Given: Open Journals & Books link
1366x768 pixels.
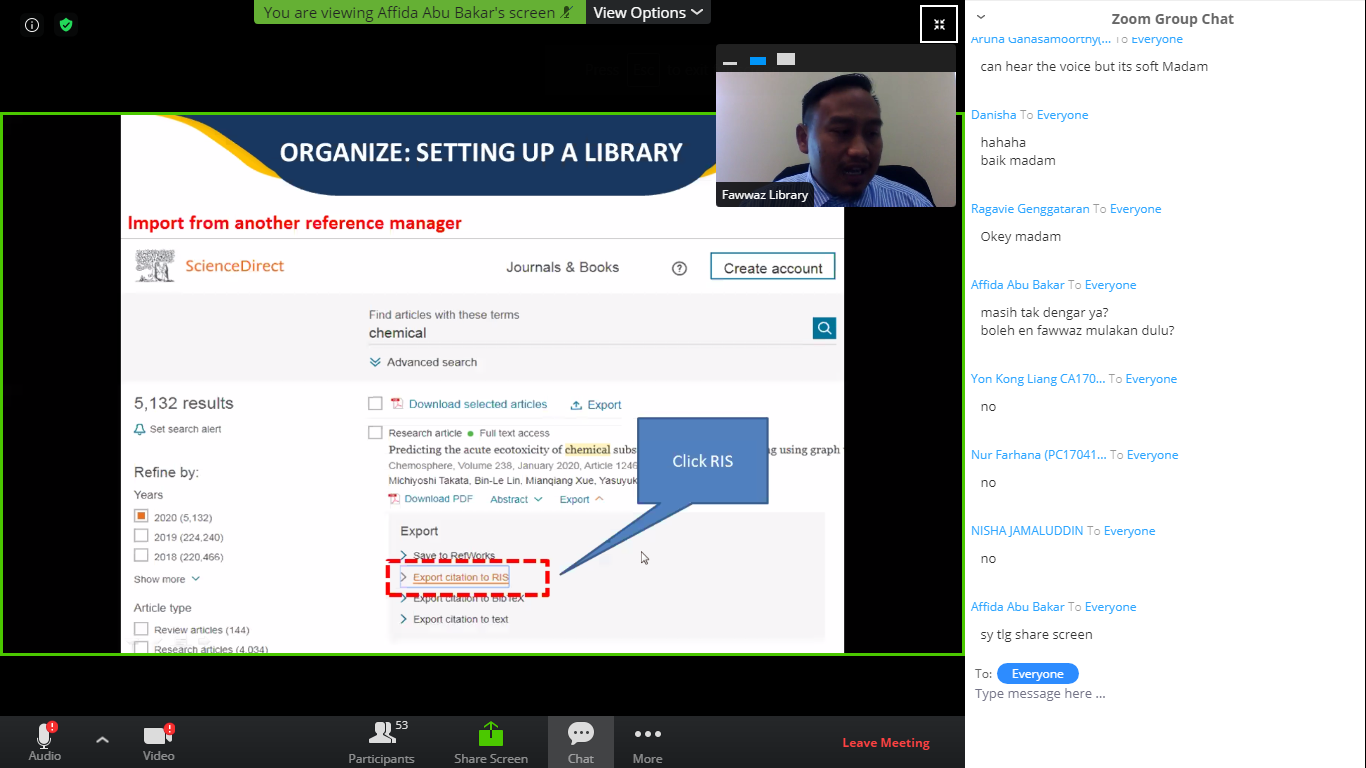Looking at the screenshot, I should point(563,267).
